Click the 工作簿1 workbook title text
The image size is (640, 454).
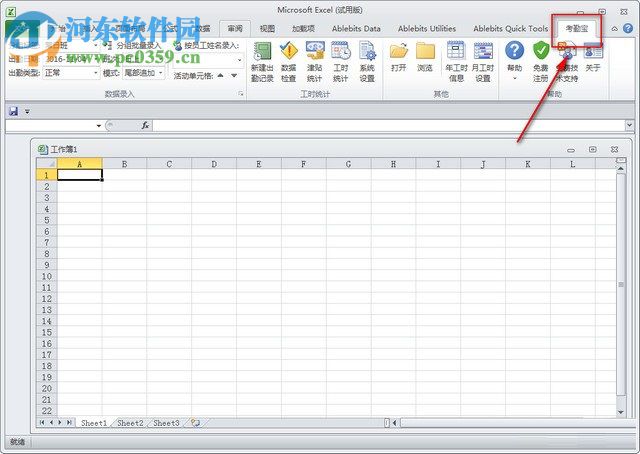(64, 149)
